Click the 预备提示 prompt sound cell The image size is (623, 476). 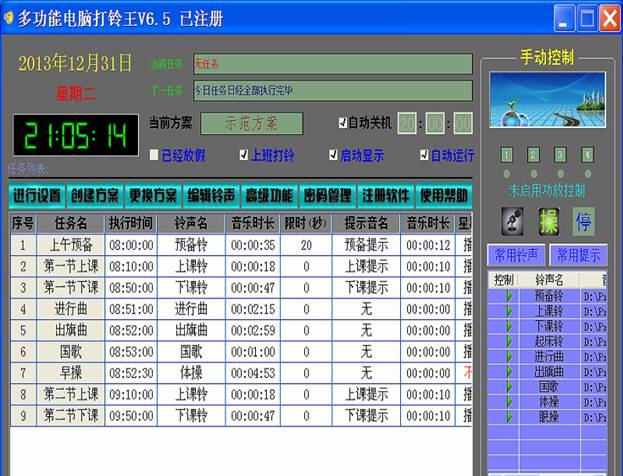(x=366, y=245)
